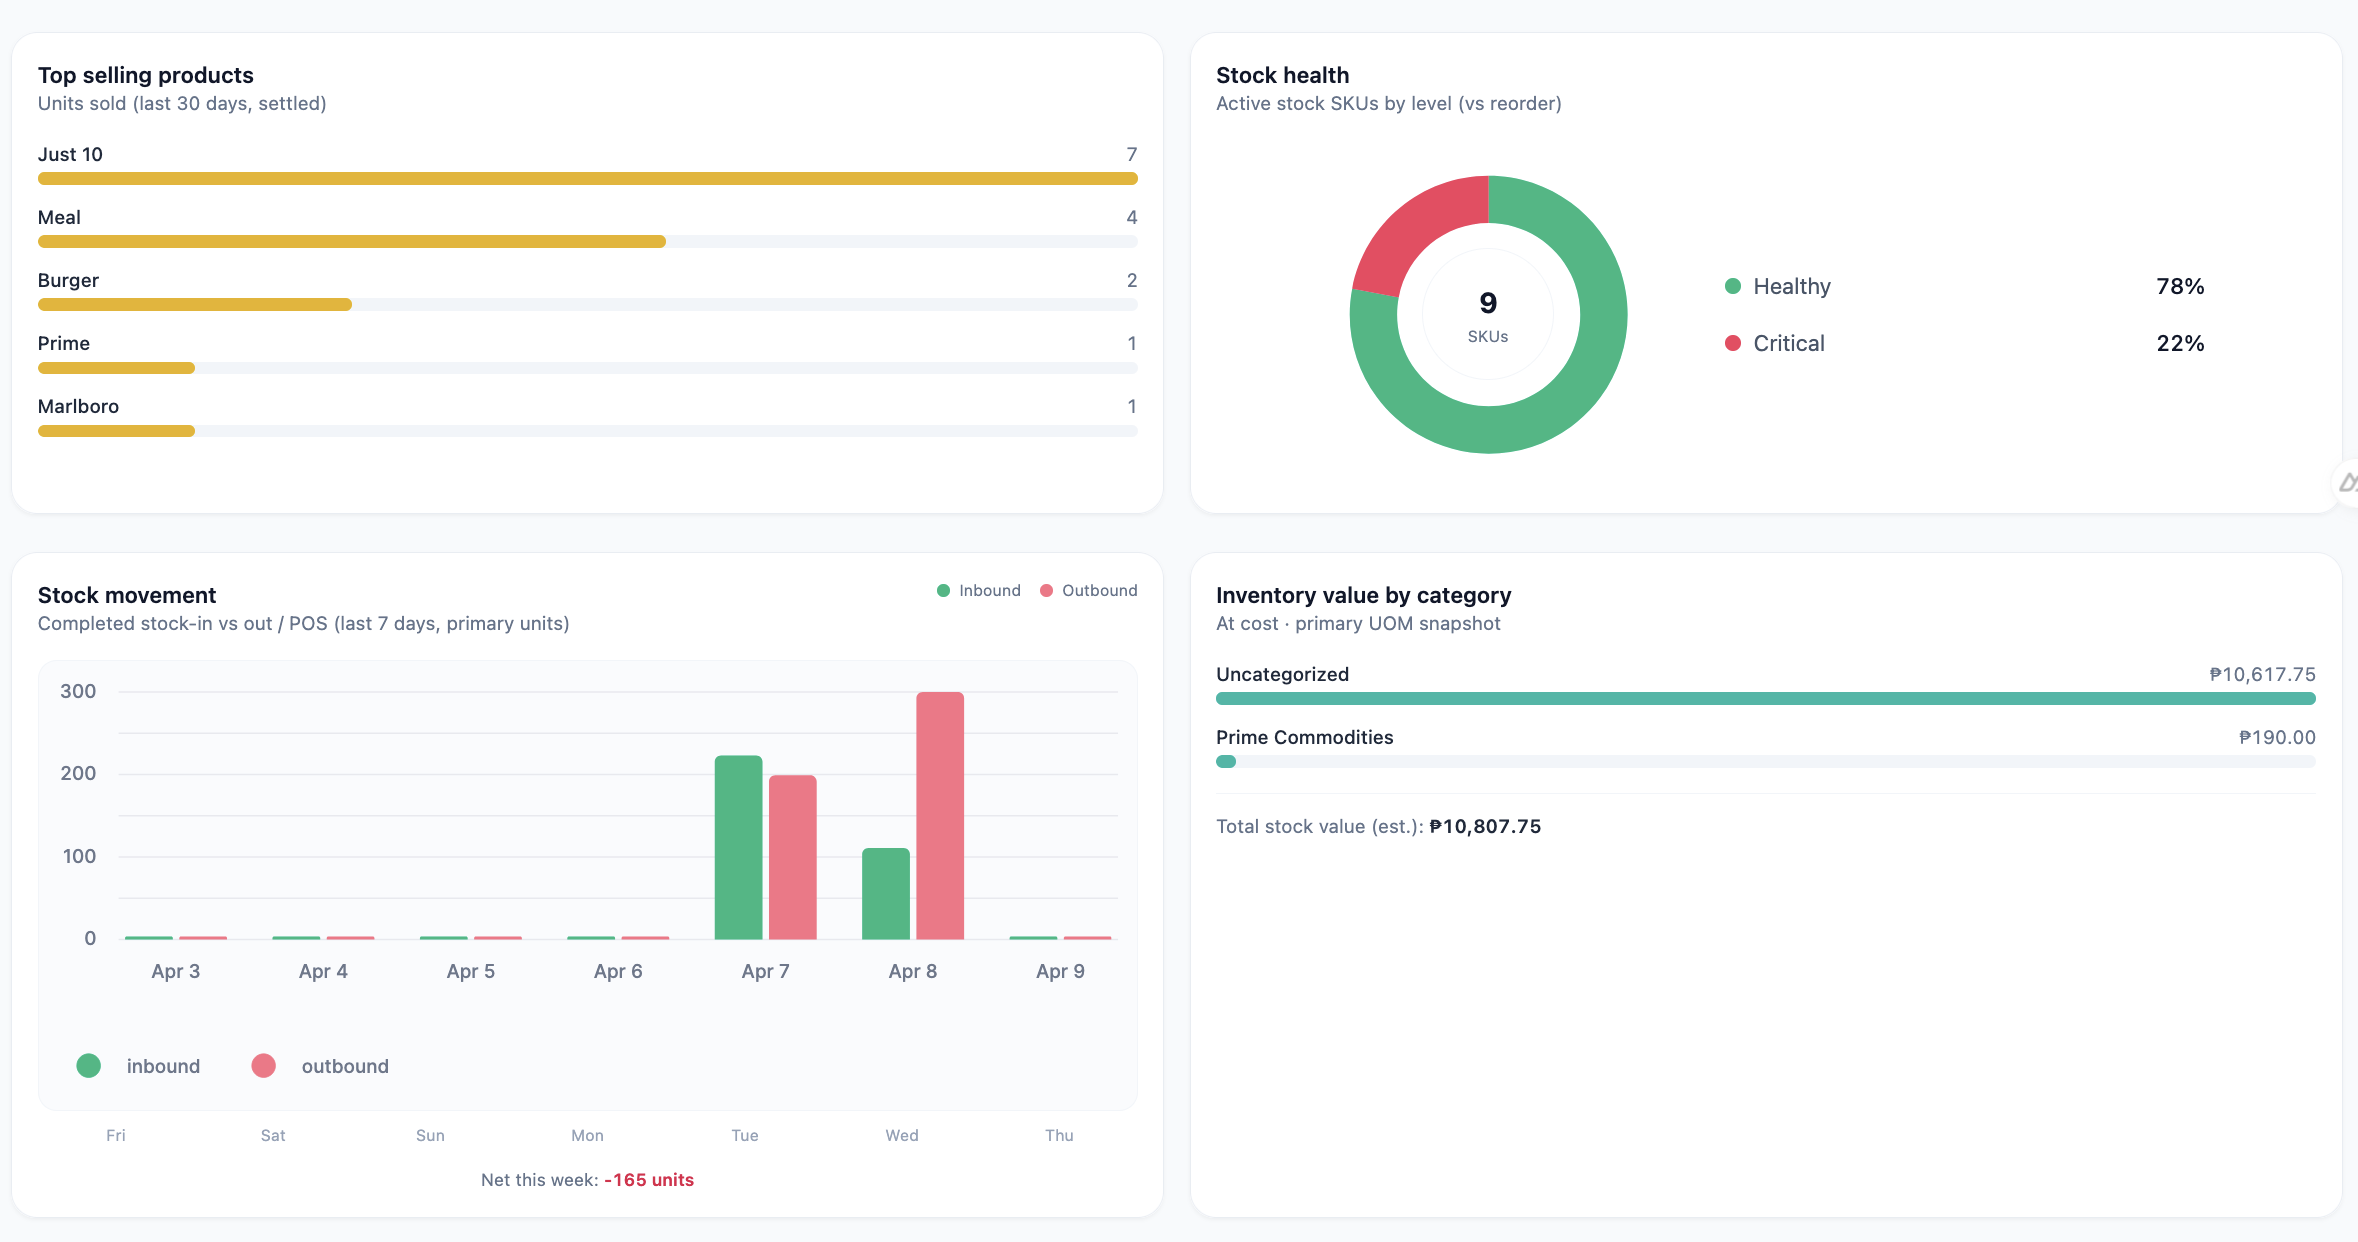Click the yellow bar for Burger

[x=194, y=304]
